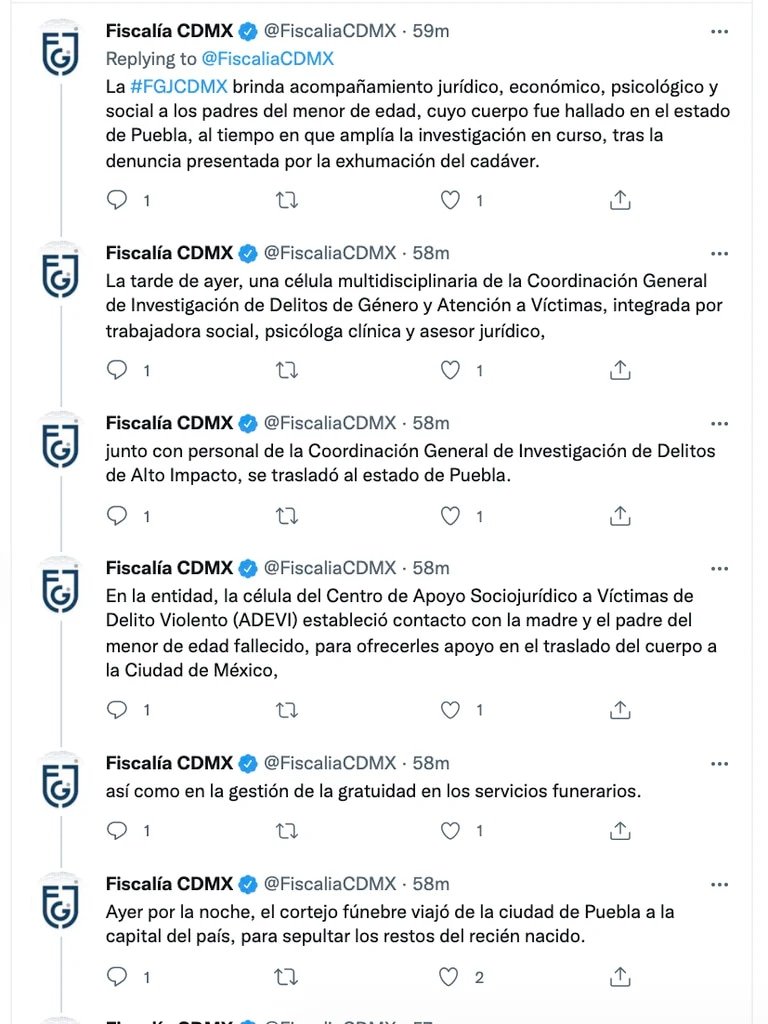This screenshot has height=1024, width=768.
Task: Reply to the tweet about cortejo fúnebre
Action: coord(118,977)
